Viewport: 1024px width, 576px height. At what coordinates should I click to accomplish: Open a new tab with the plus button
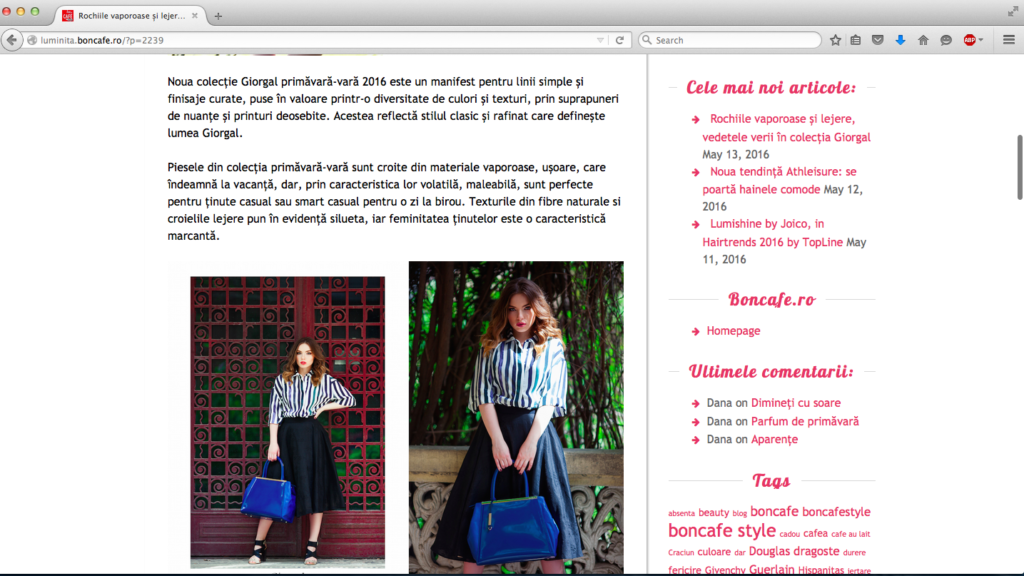[219, 16]
